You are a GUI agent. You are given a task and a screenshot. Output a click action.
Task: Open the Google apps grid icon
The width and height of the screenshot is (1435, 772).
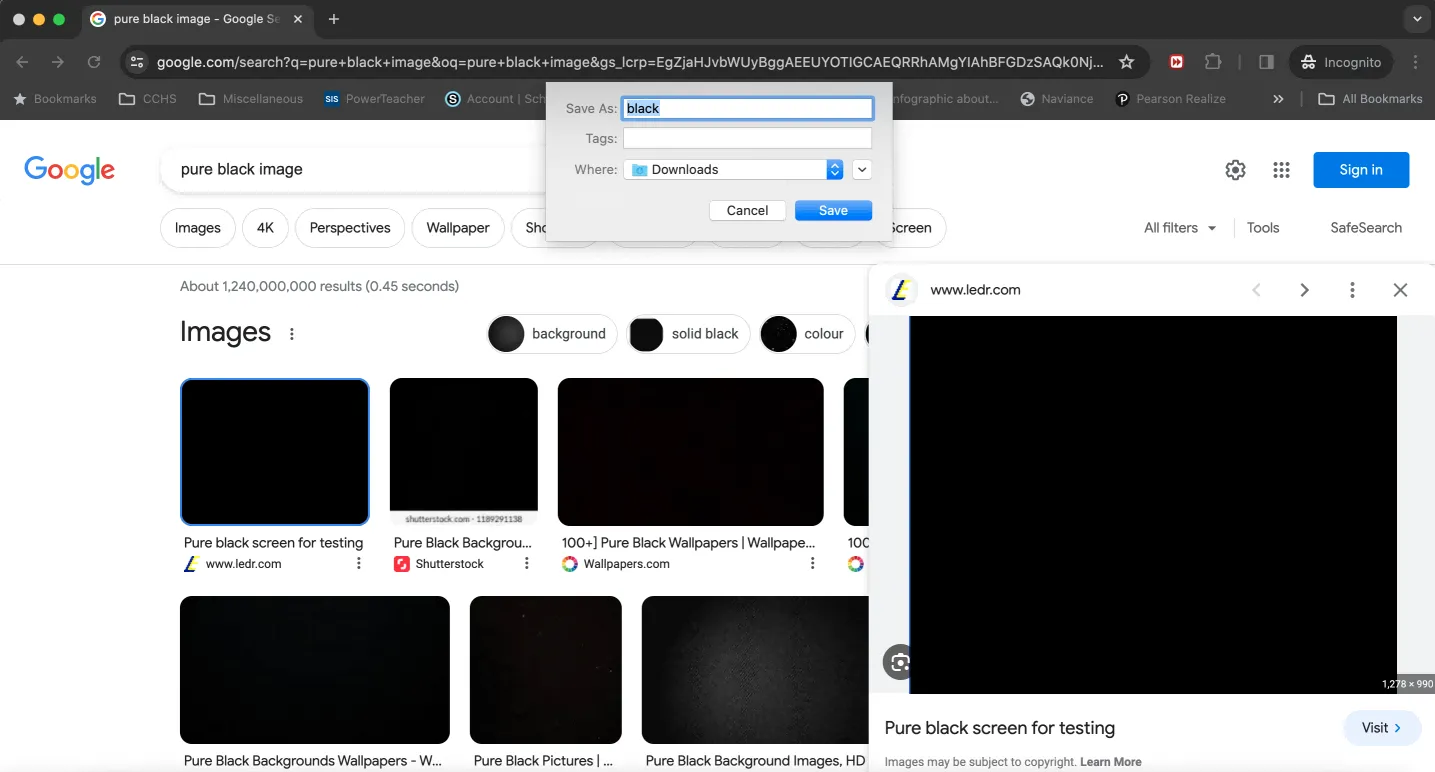pos(1281,170)
